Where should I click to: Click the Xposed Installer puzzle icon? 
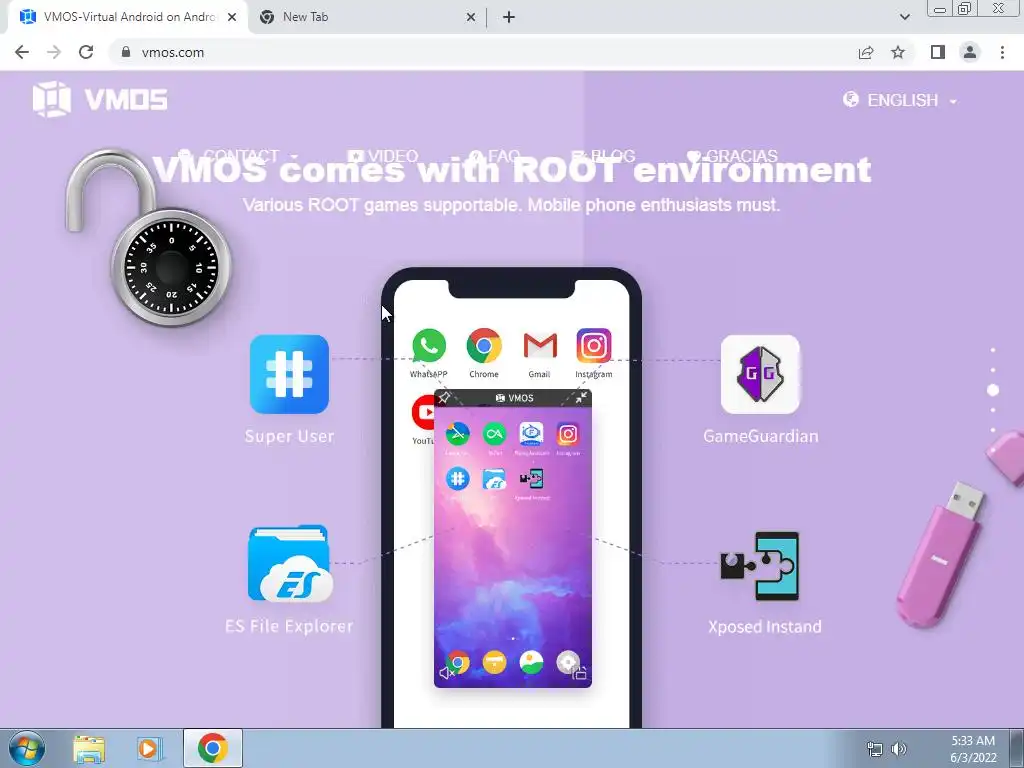click(760, 566)
